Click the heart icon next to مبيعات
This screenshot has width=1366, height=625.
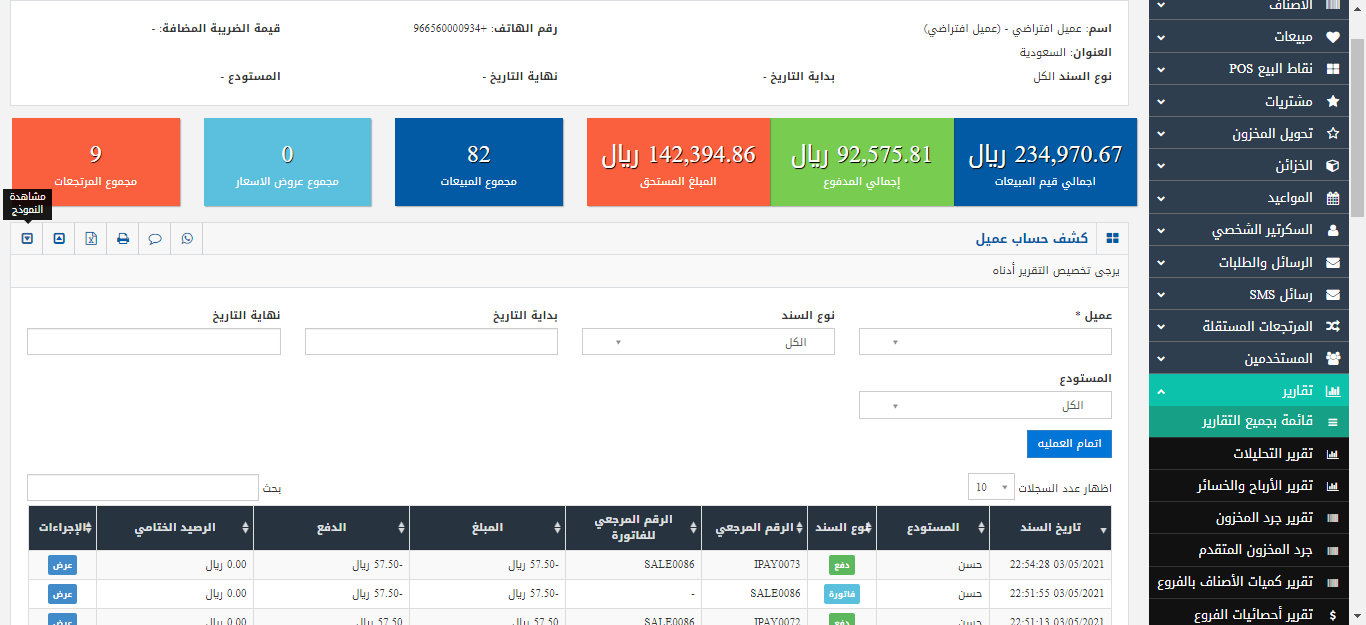tap(1332, 37)
